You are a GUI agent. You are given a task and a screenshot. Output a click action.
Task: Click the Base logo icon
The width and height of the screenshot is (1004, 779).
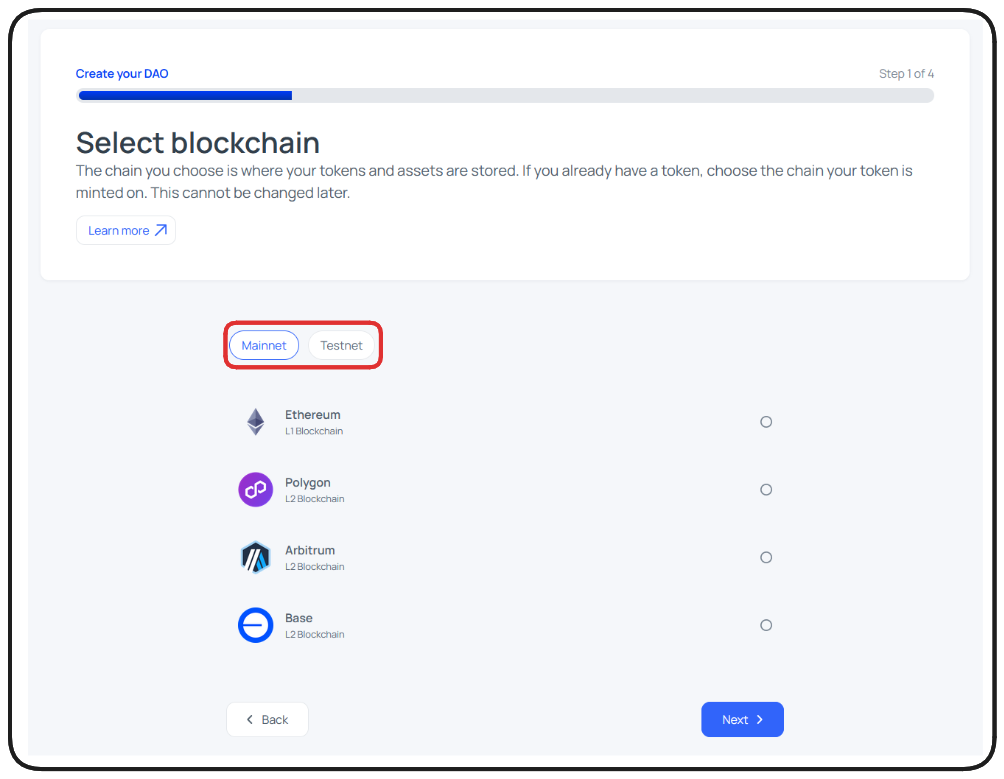point(256,625)
